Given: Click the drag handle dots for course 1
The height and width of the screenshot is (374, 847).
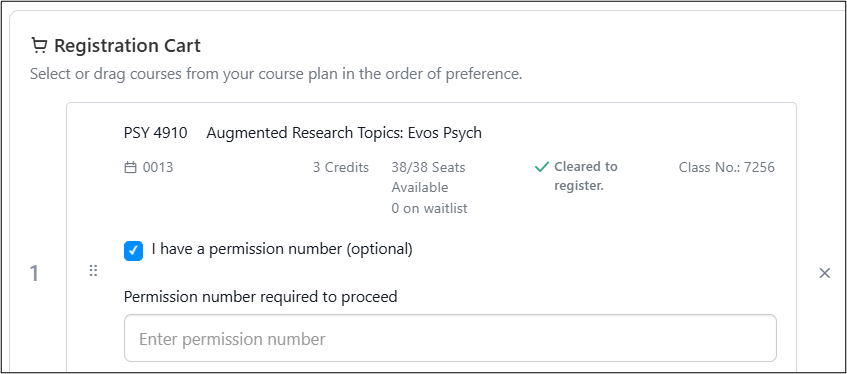Looking at the screenshot, I should (93, 271).
